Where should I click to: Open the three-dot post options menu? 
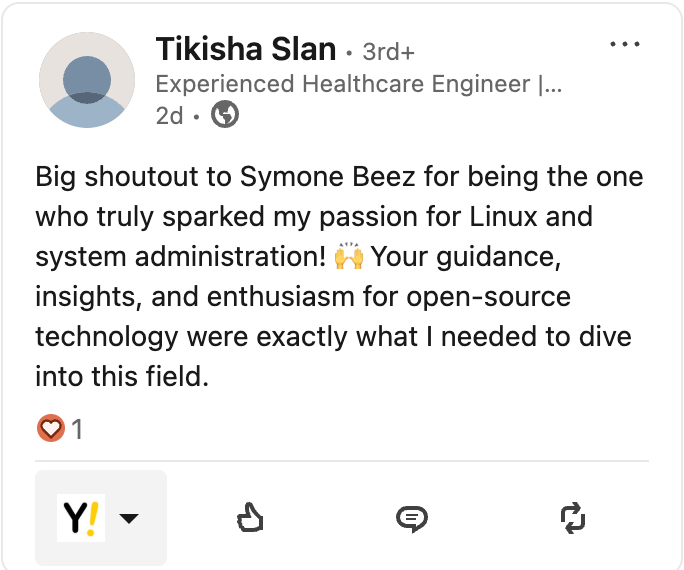pos(625,44)
